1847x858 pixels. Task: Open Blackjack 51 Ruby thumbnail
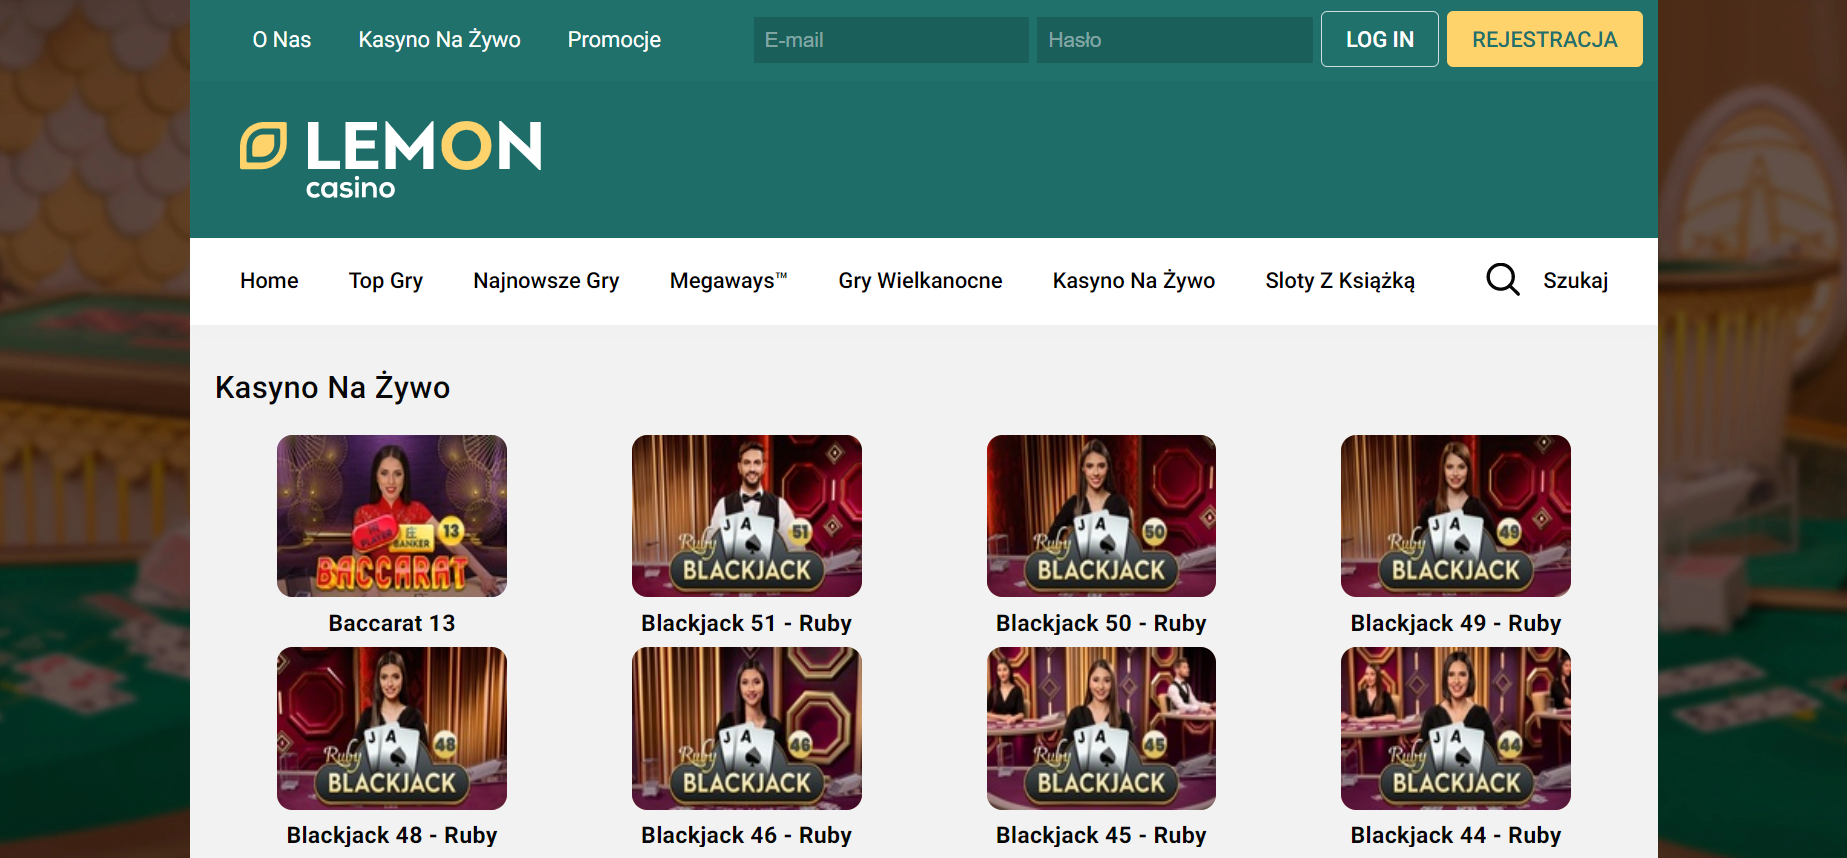(x=747, y=516)
